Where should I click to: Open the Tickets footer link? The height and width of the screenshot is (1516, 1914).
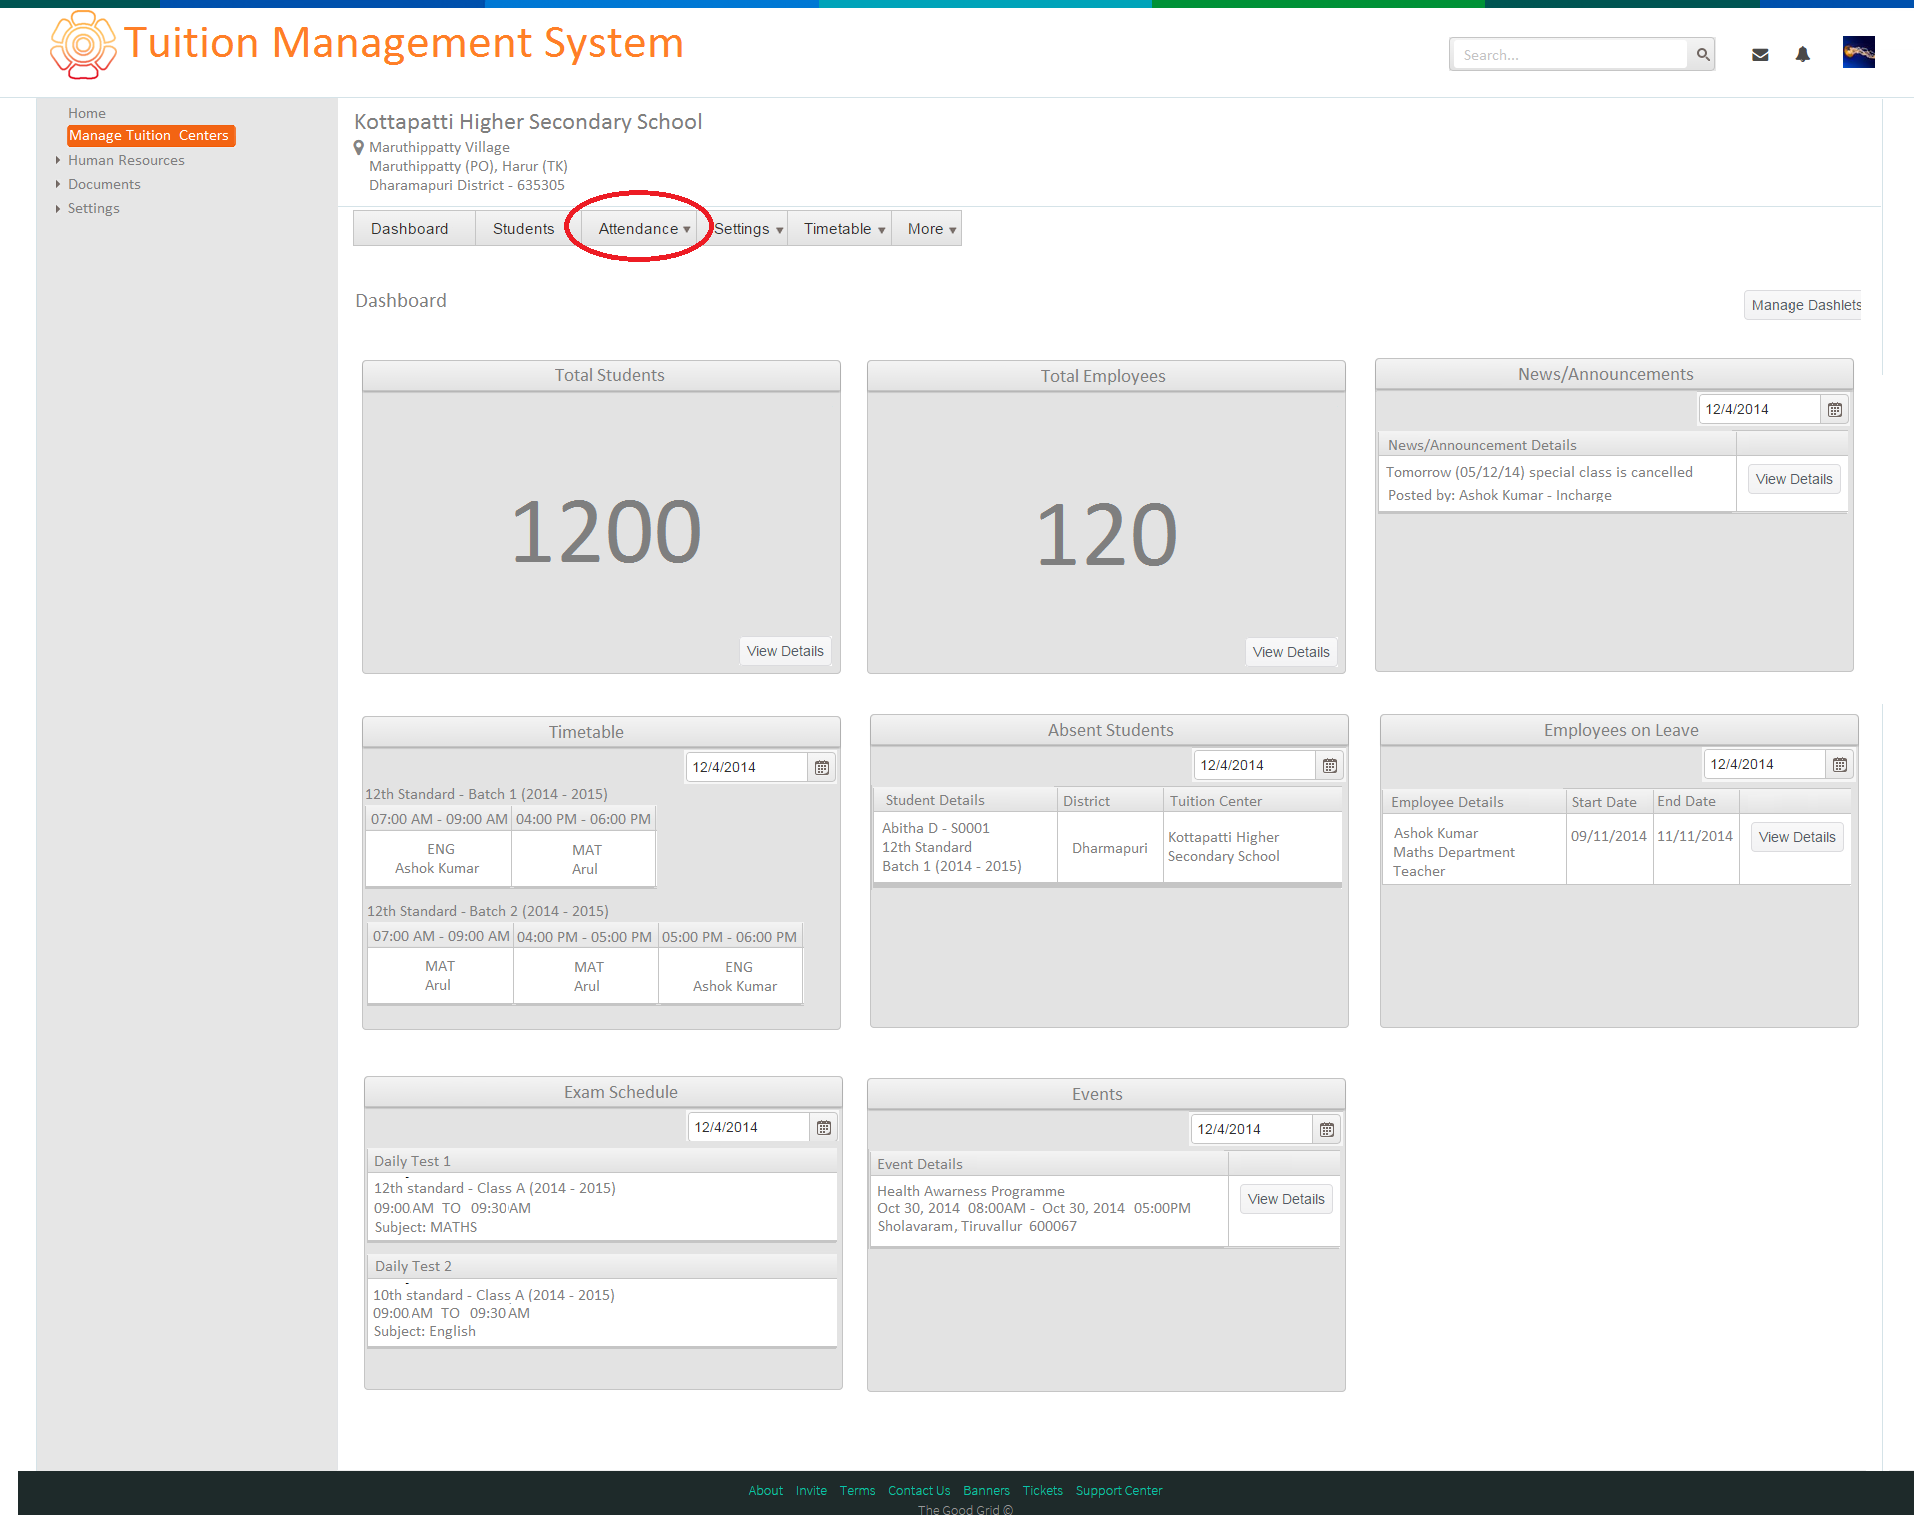[x=1042, y=1491]
